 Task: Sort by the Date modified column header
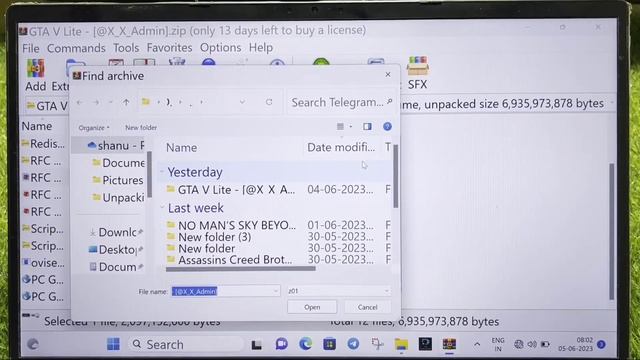(x=341, y=147)
